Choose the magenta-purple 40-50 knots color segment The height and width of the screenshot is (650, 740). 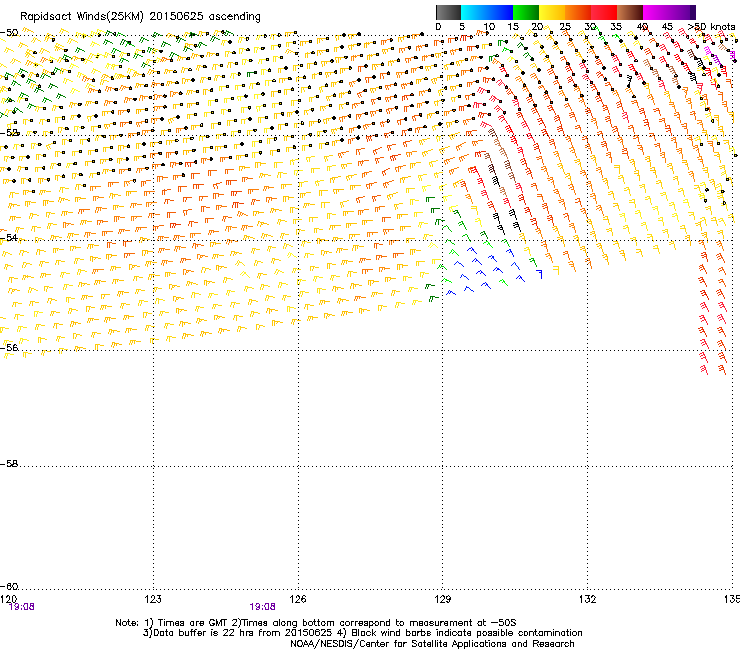[x=669, y=12]
